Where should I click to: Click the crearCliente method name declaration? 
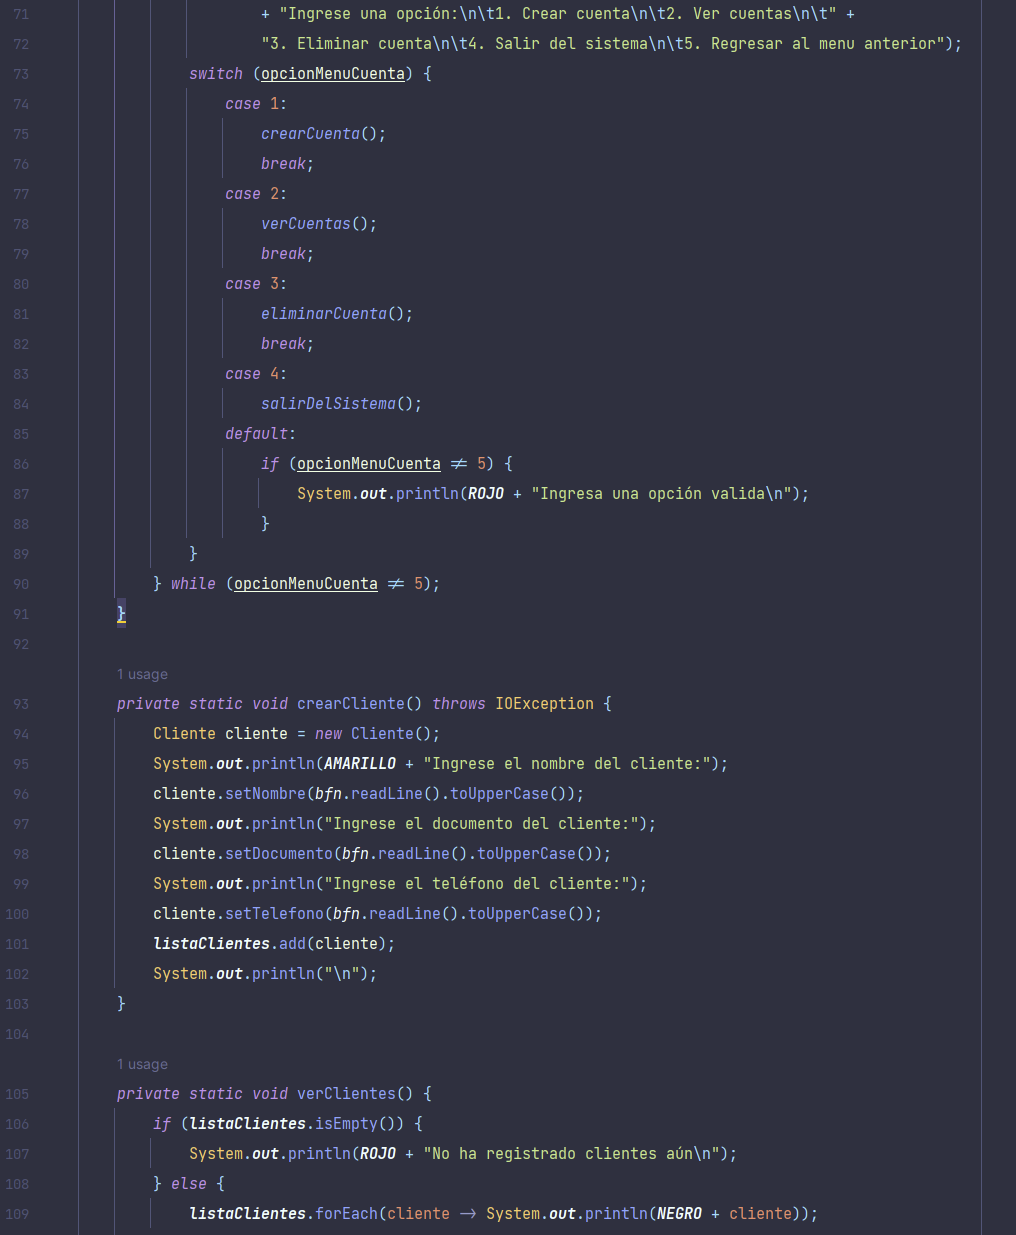point(351,704)
